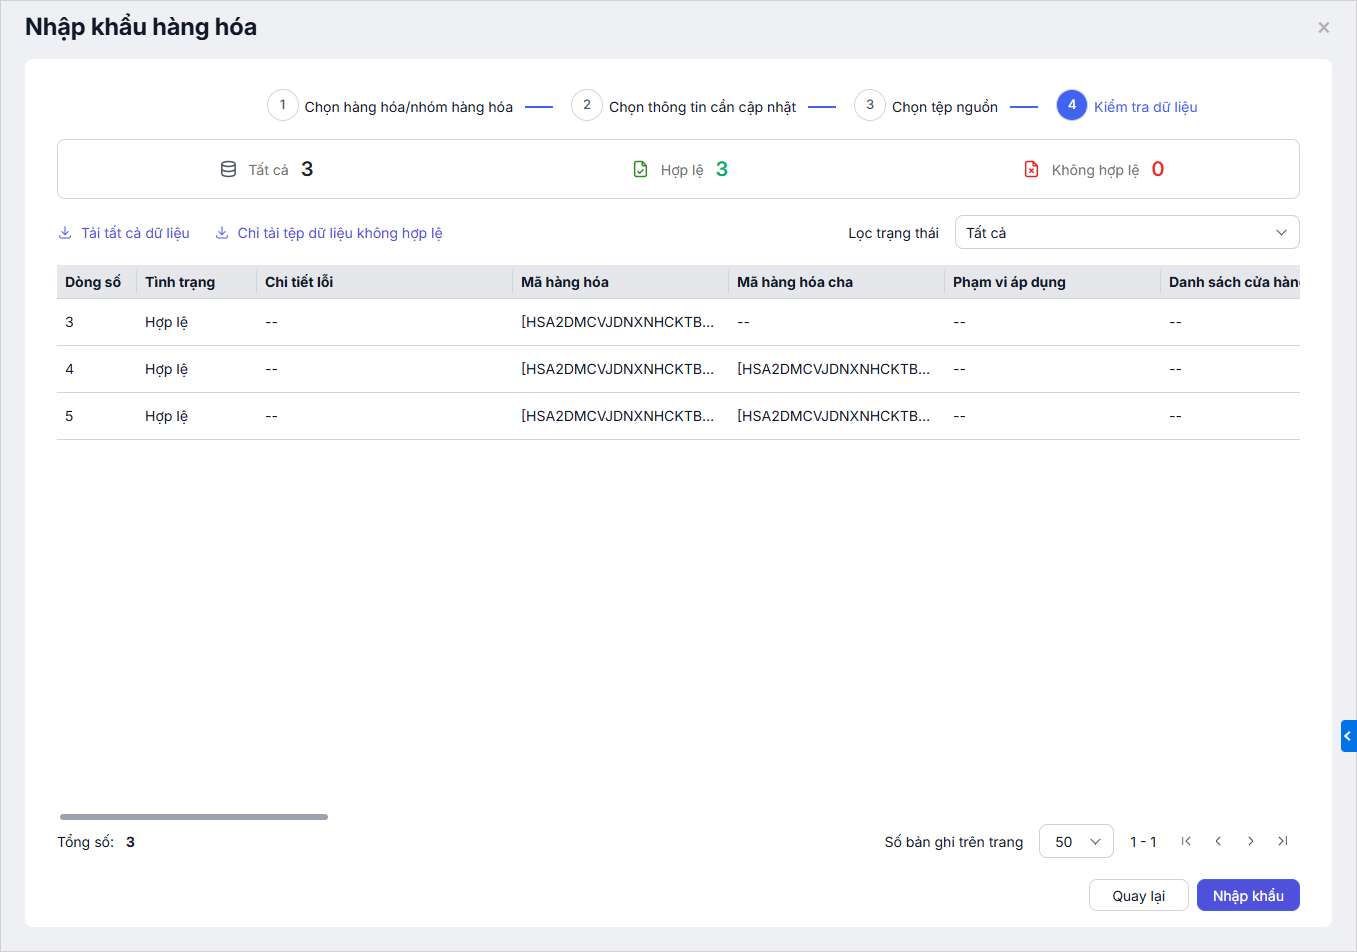Change records per page from 50
Image resolution: width=1357 pixels, height=952 pixels.
(x=1076, y=842)
